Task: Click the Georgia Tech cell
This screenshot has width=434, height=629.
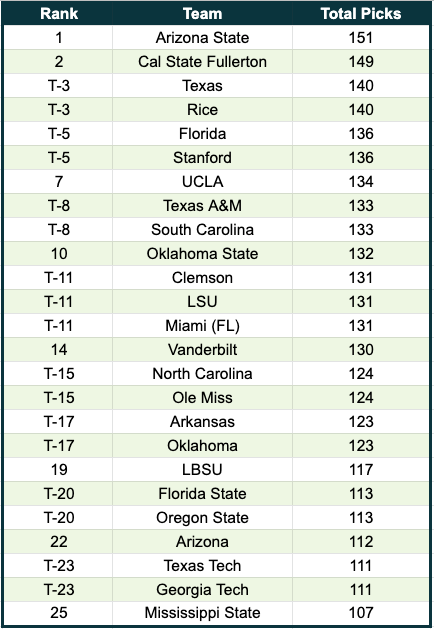Action: [202, 590]
